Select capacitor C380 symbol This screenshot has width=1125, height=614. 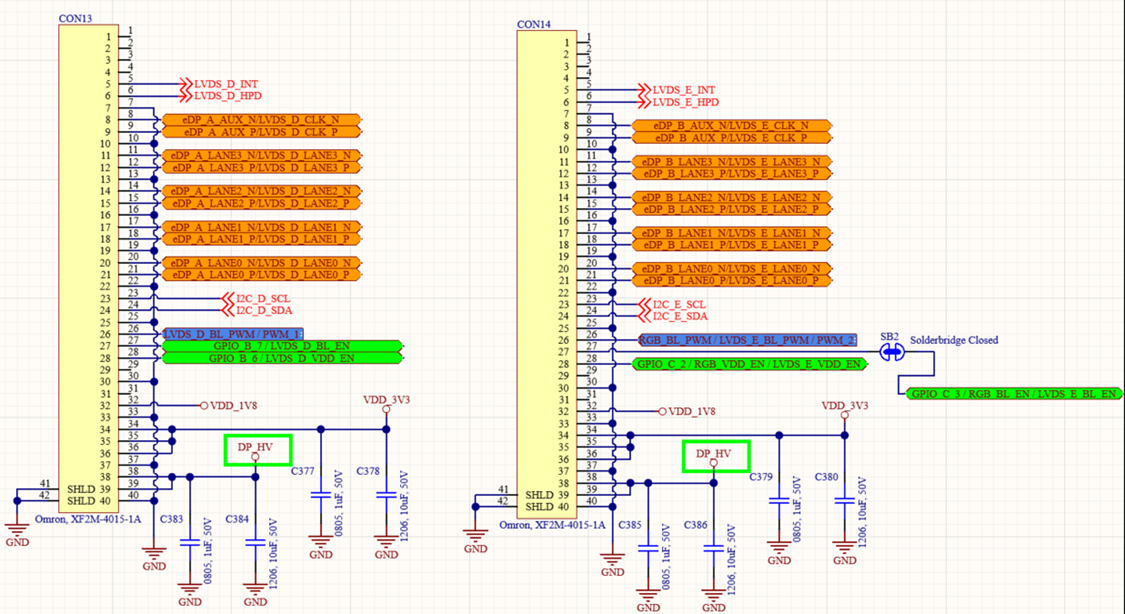pyautogui.click(x=844, y=501)
